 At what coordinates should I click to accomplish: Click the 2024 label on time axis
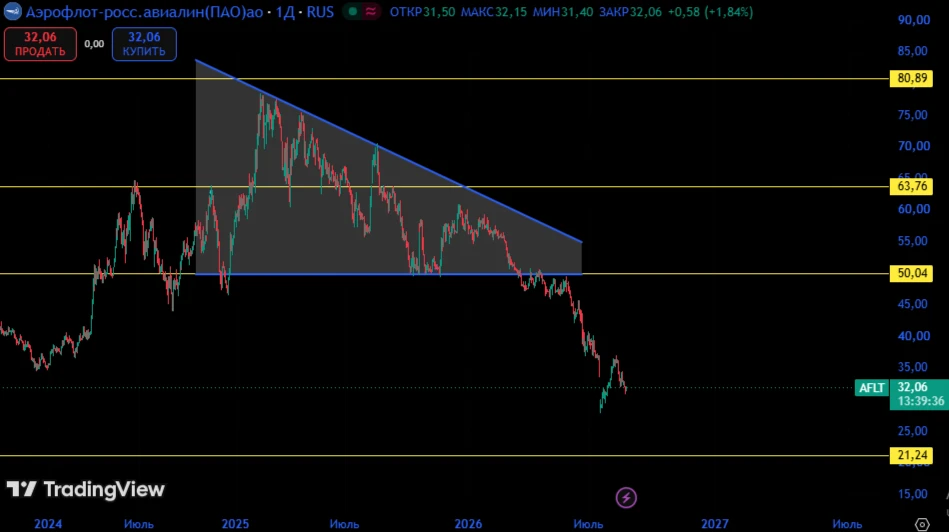click(x=48, y=524)
